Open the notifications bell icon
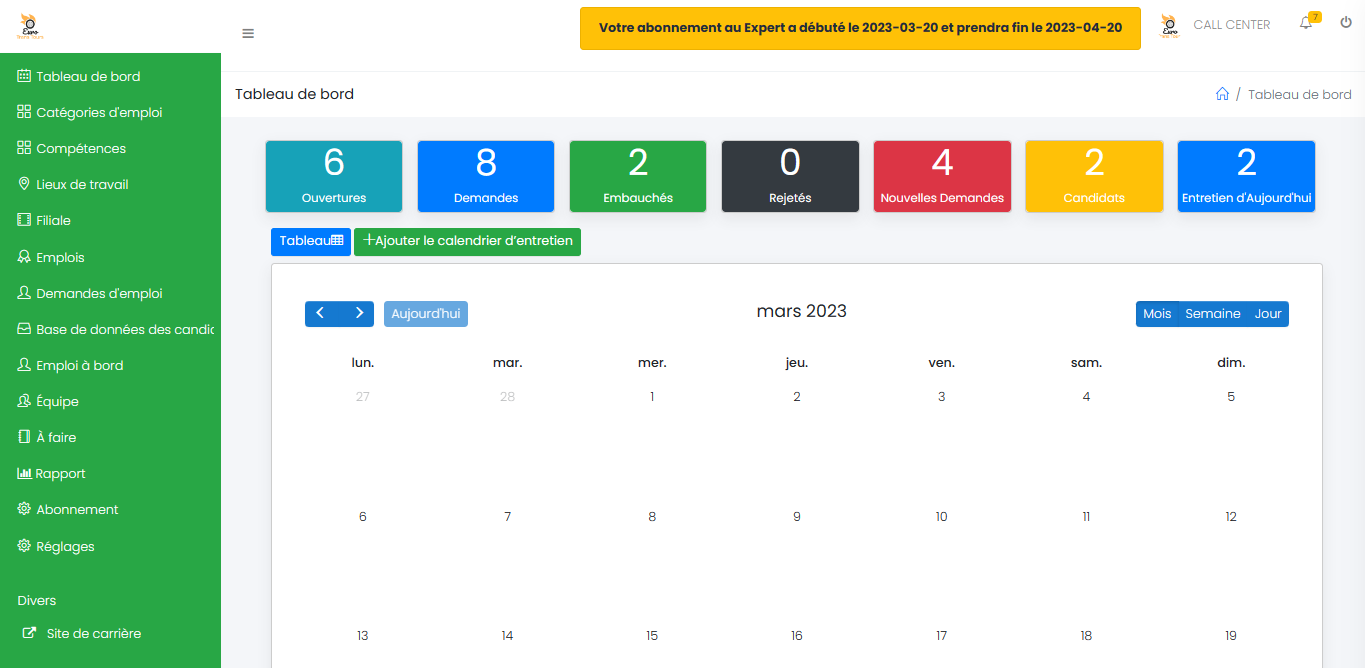The width and height of the screenshot is (1365, 668). tap(1306, 24)
